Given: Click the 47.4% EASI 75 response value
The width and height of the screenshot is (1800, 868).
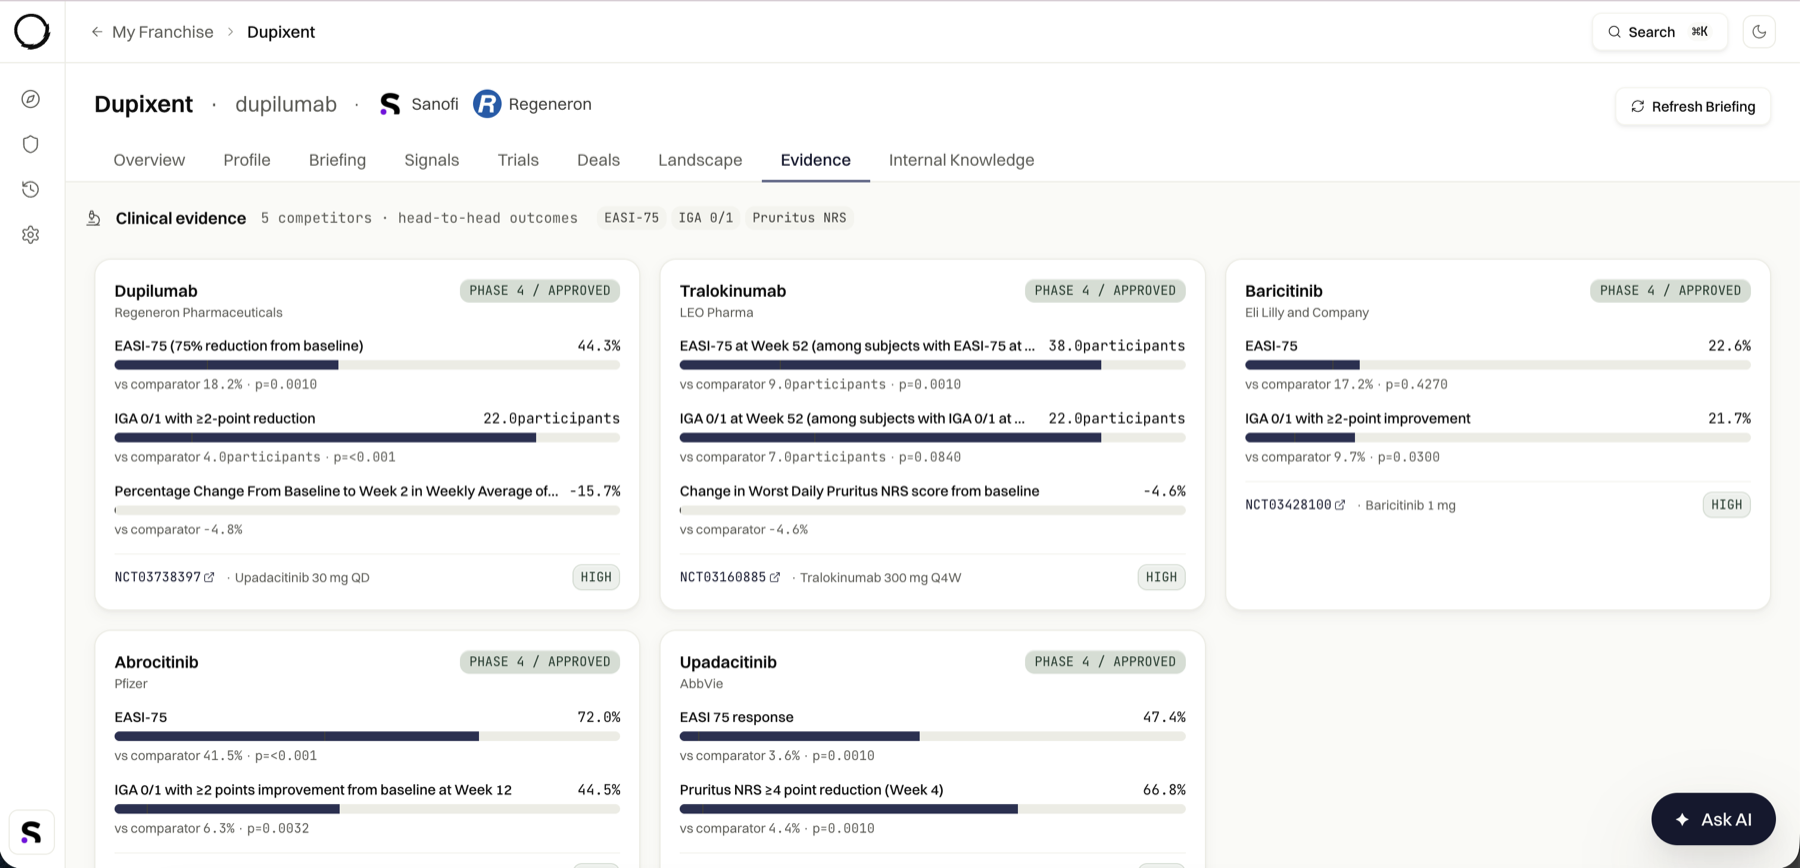Looking at the screenshot, I should pos(1164,717).
